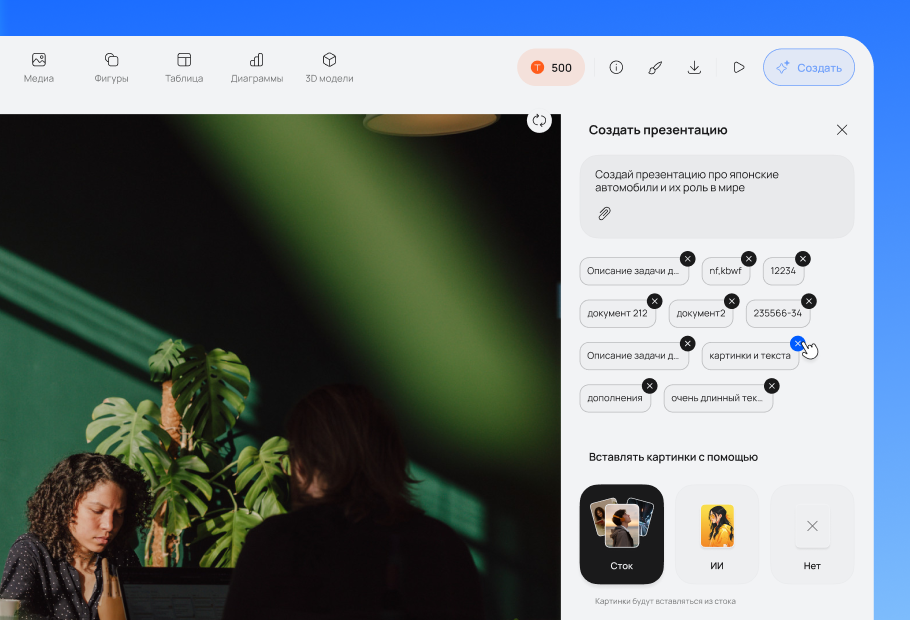Start slideshow with play icon
This screenshot has height=620, width=910.
pyautogui.click(x=738, y=68)
